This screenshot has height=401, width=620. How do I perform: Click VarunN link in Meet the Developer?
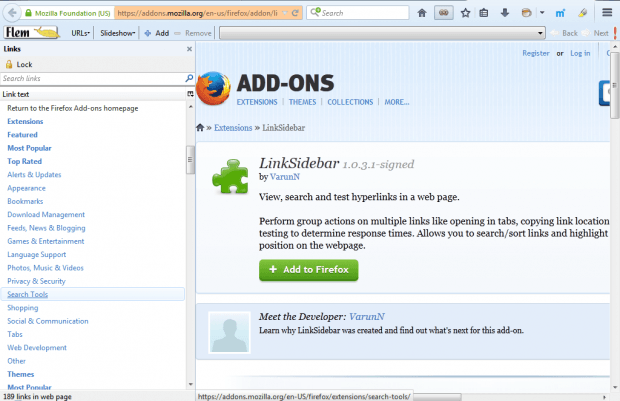coord(367,317)
